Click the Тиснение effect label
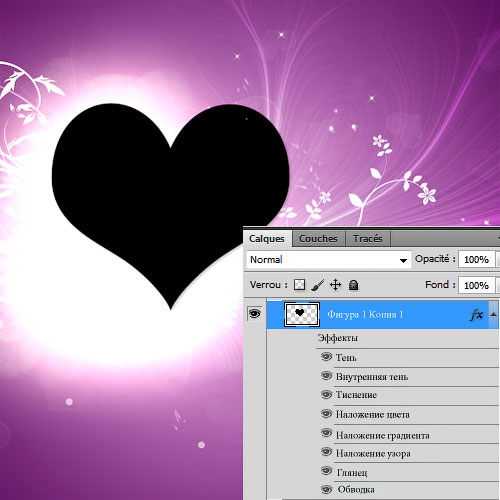The width and height of the screenshot is (500, 500). pyautogui.click(x=356, y=395)
